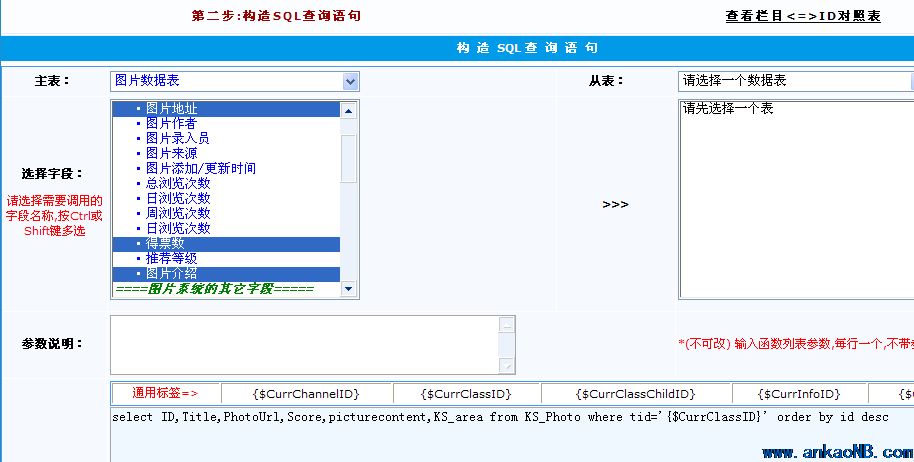
Task: Select the 推荐等级 field entry
Action: coord(170,258)
